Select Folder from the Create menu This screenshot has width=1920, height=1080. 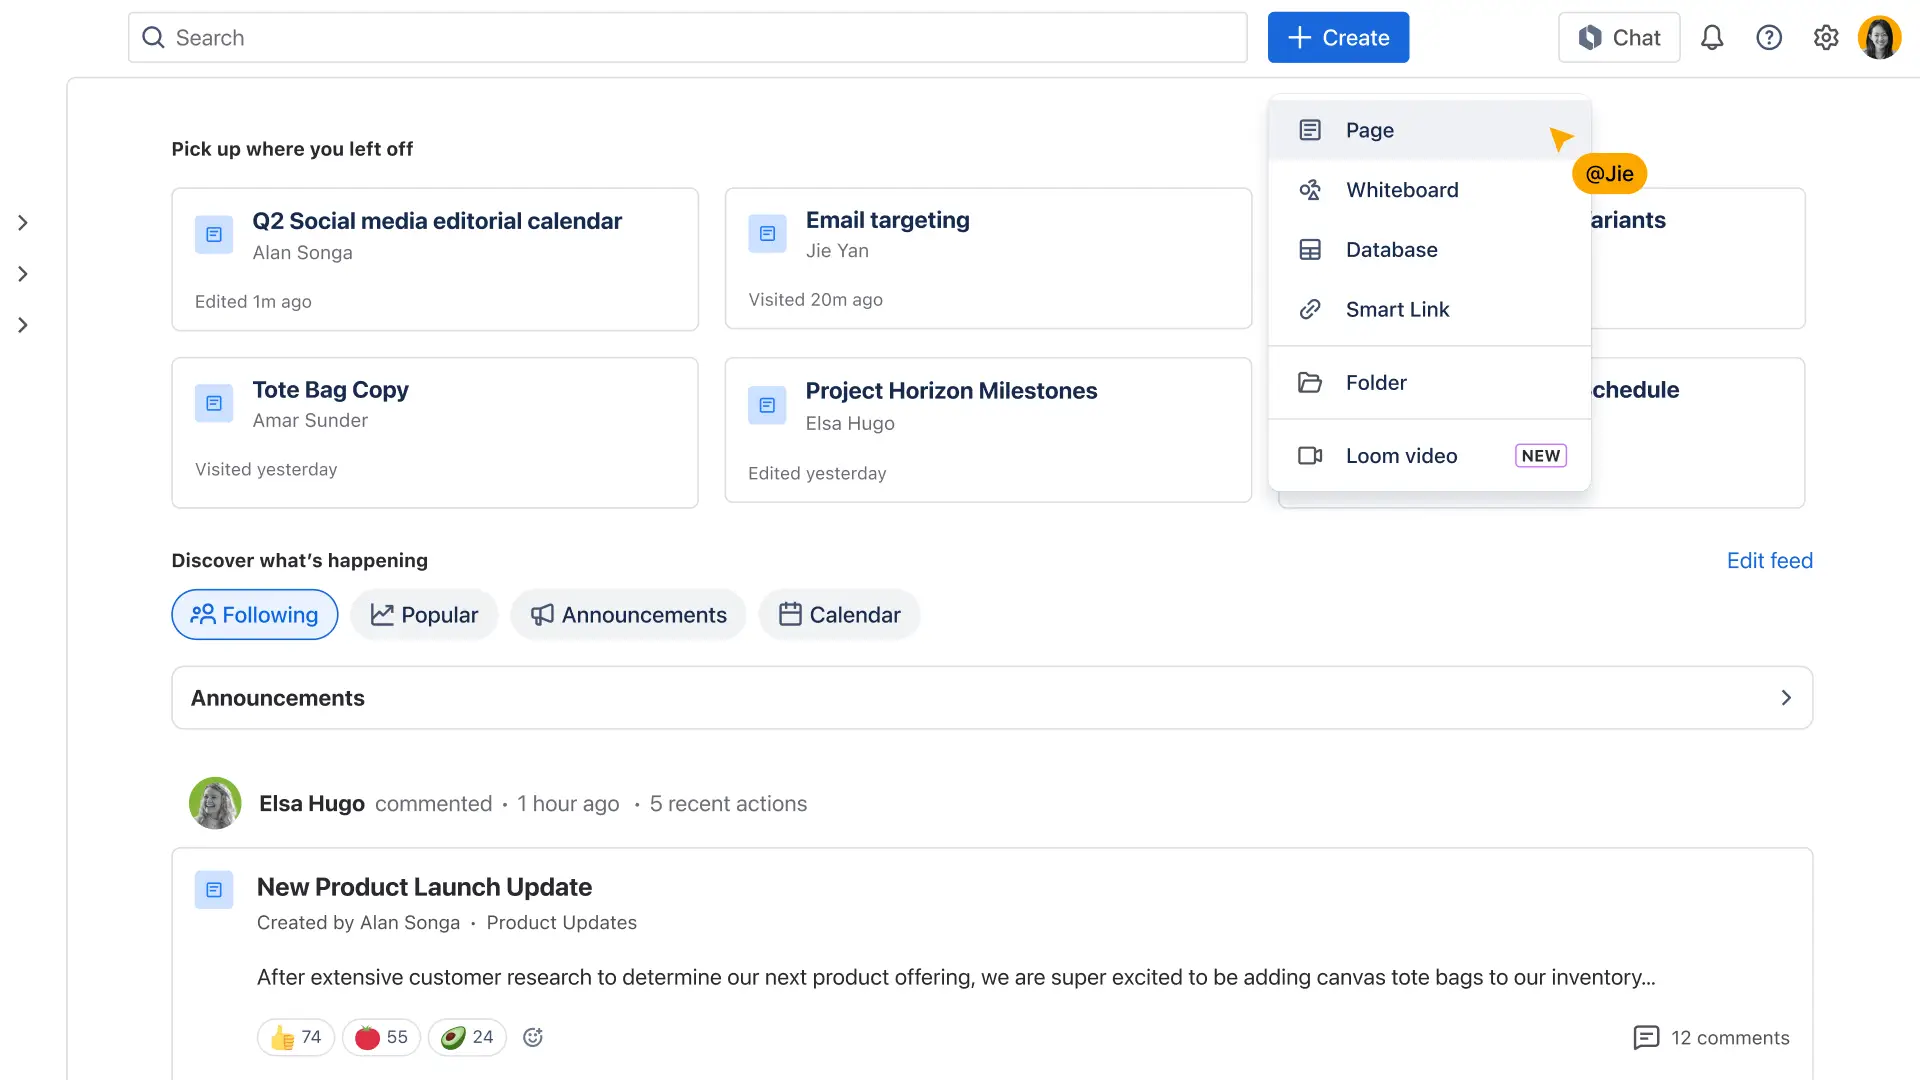pyautogui.click(x=1429, y=383)
